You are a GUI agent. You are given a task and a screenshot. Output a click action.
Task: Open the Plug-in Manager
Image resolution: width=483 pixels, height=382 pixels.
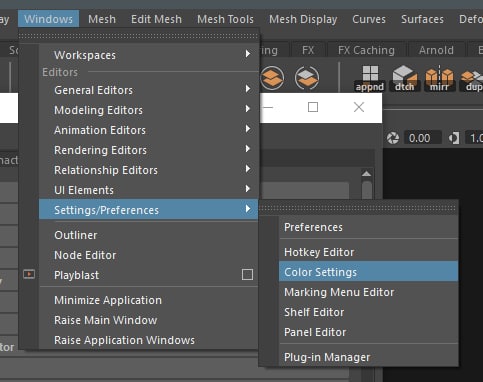click(x=369, y=357)
